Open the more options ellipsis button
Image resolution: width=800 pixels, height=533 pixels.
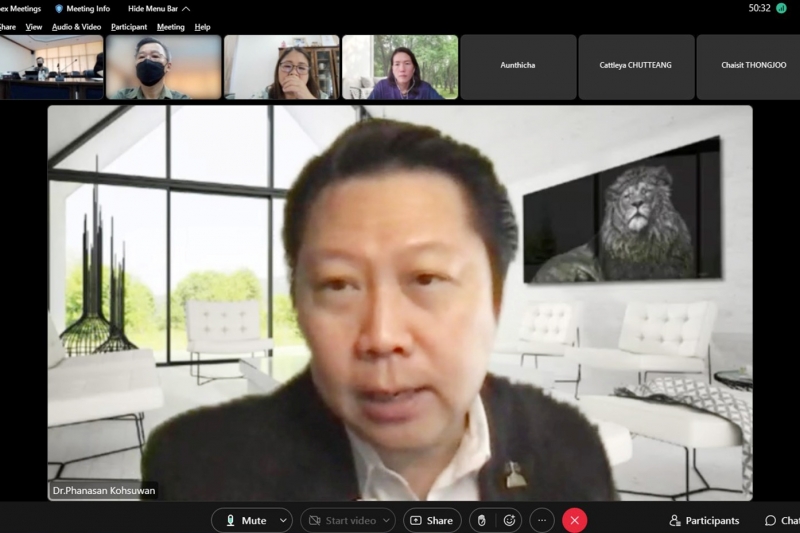(x=542, y=520)
